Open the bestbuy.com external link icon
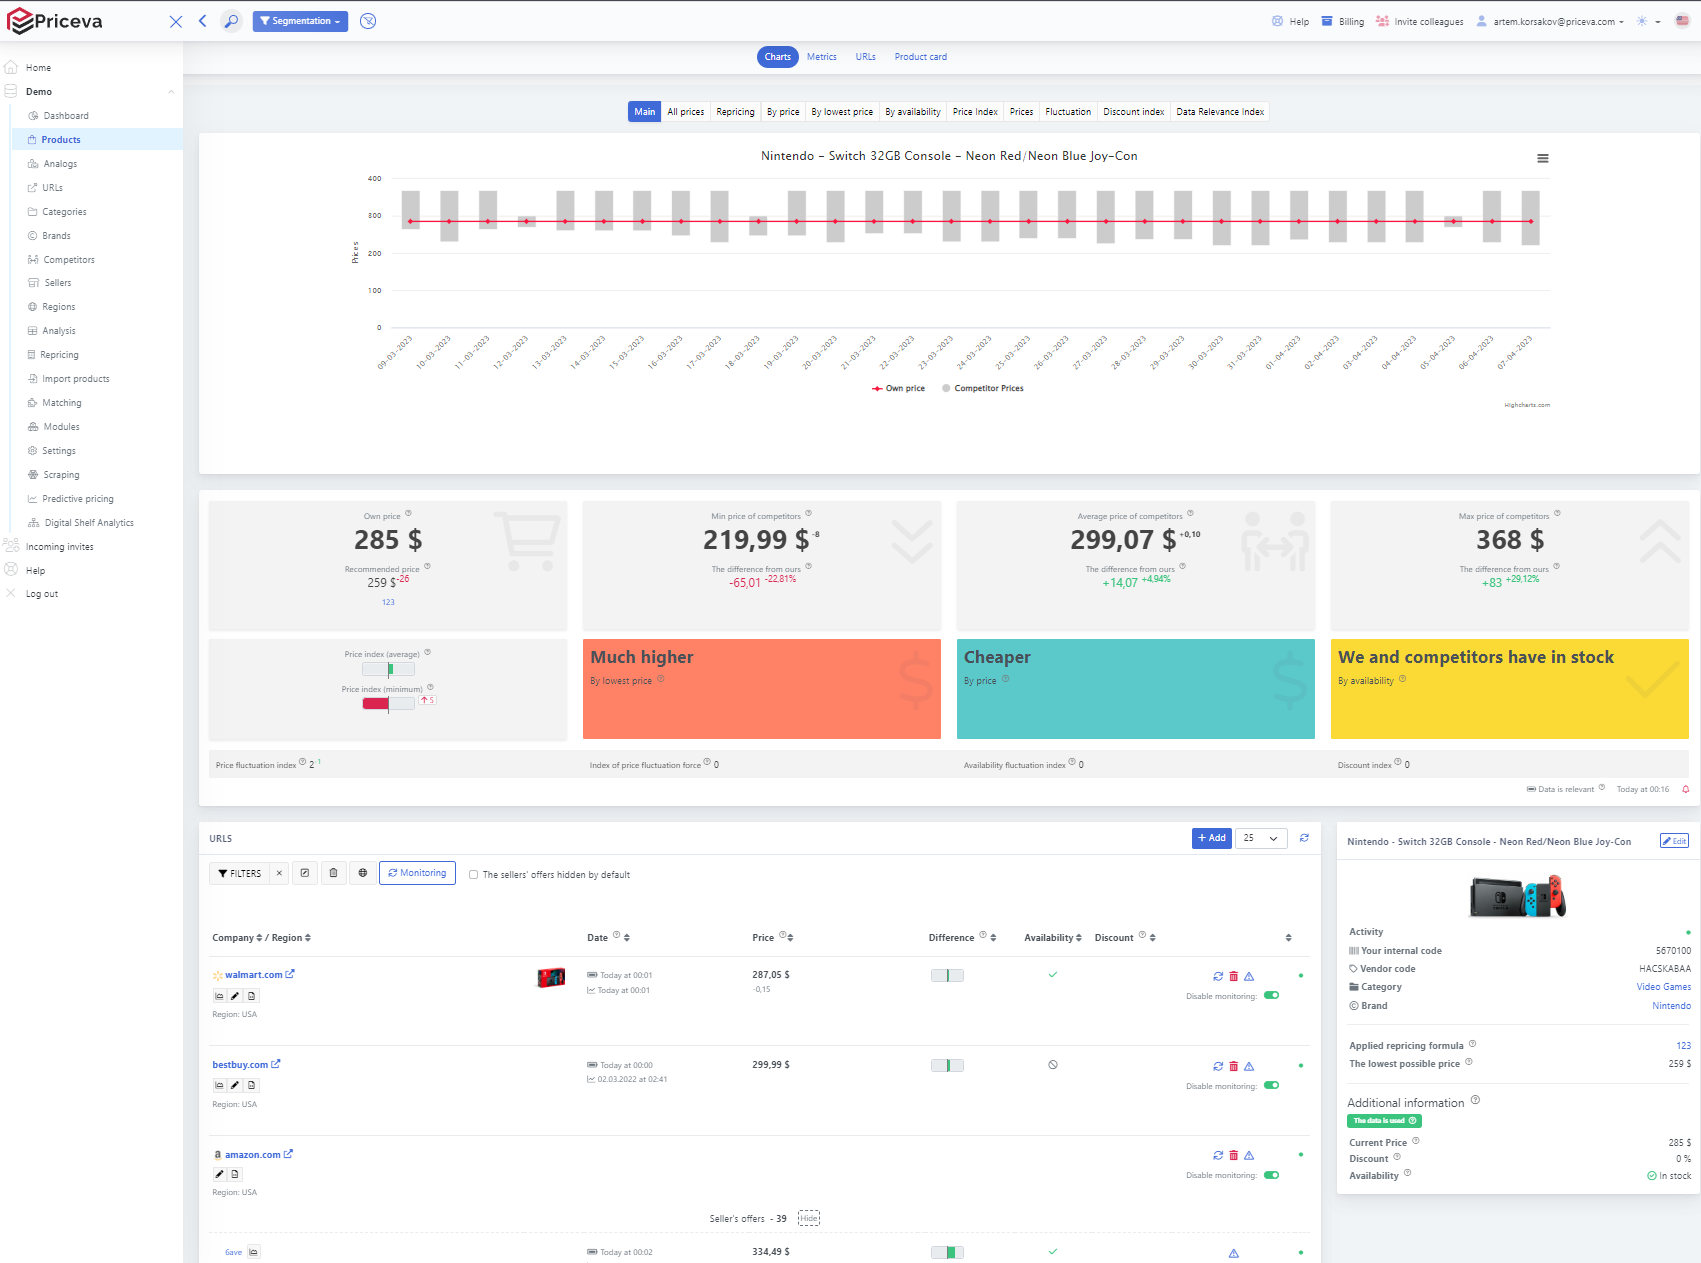Viewport: 1701px width, 1263px height. 276,1064
